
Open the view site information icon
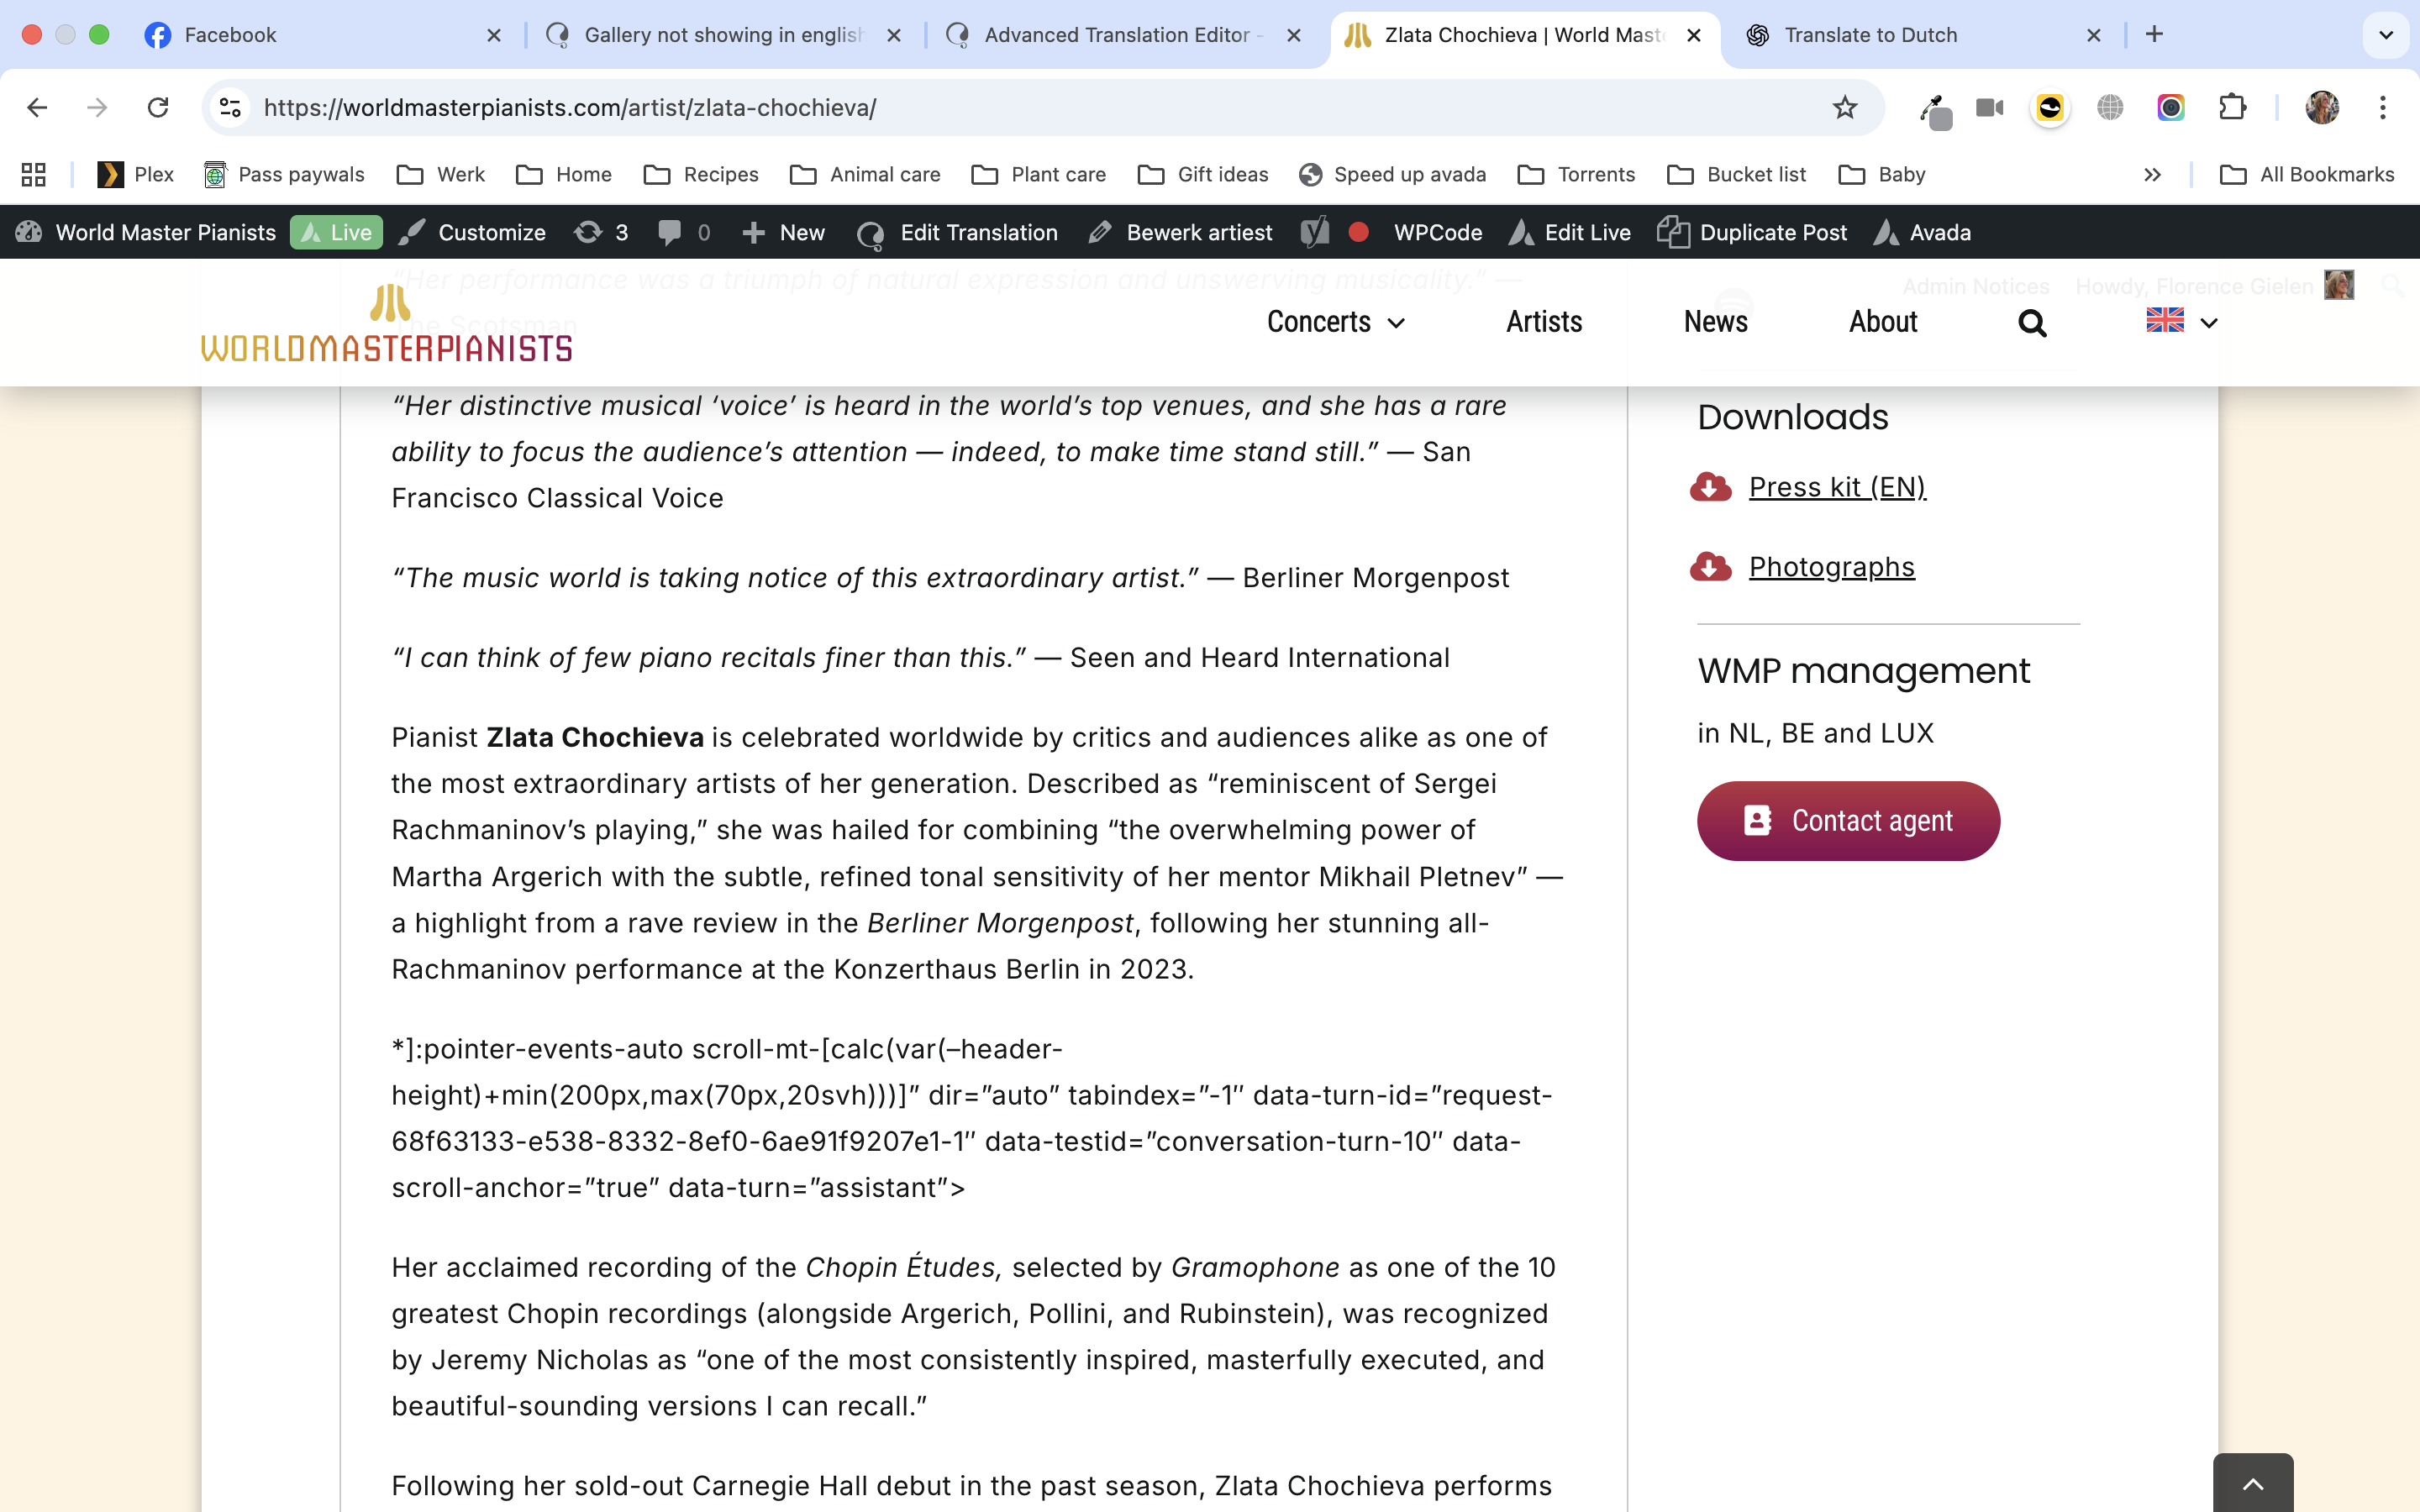click(231, 108)
